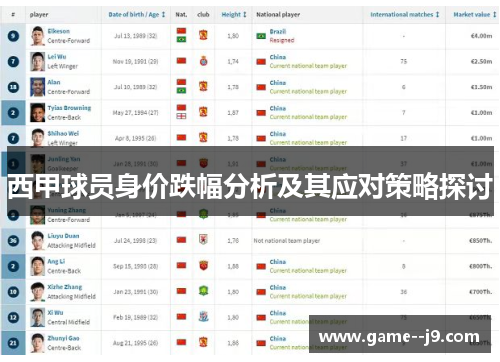Click the England flag in Tyias Browning's row
Screen dimensions: 500x362
coord(181,116)
